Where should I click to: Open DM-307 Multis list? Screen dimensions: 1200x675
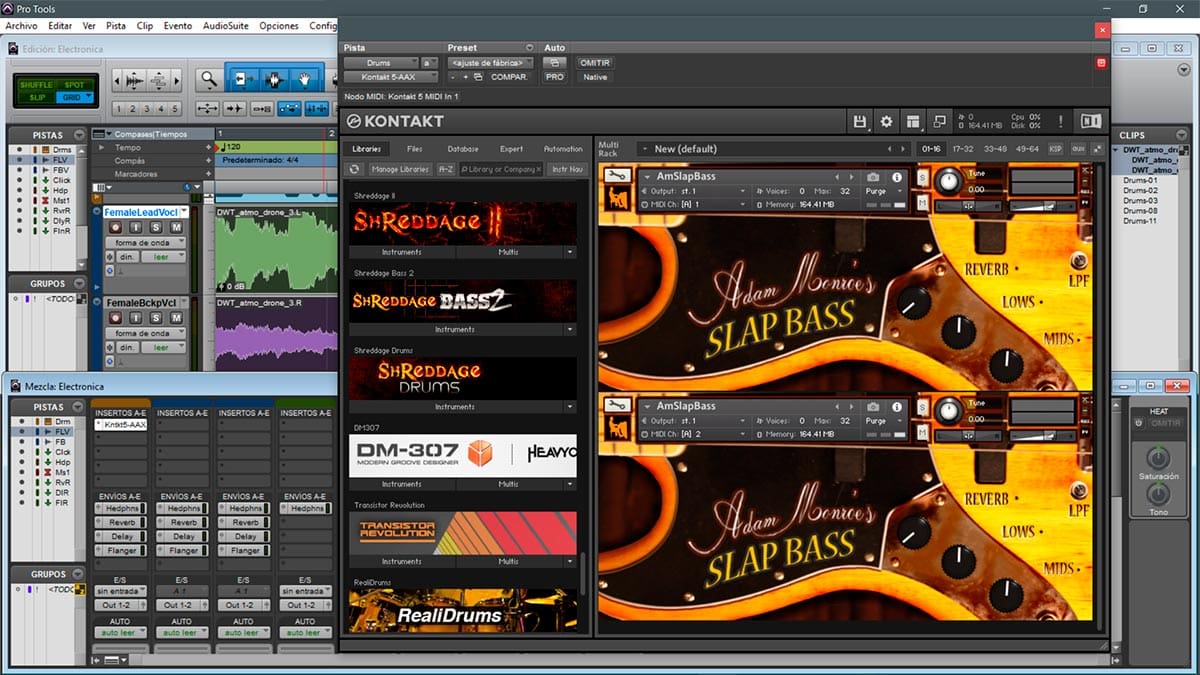point(508,483)
